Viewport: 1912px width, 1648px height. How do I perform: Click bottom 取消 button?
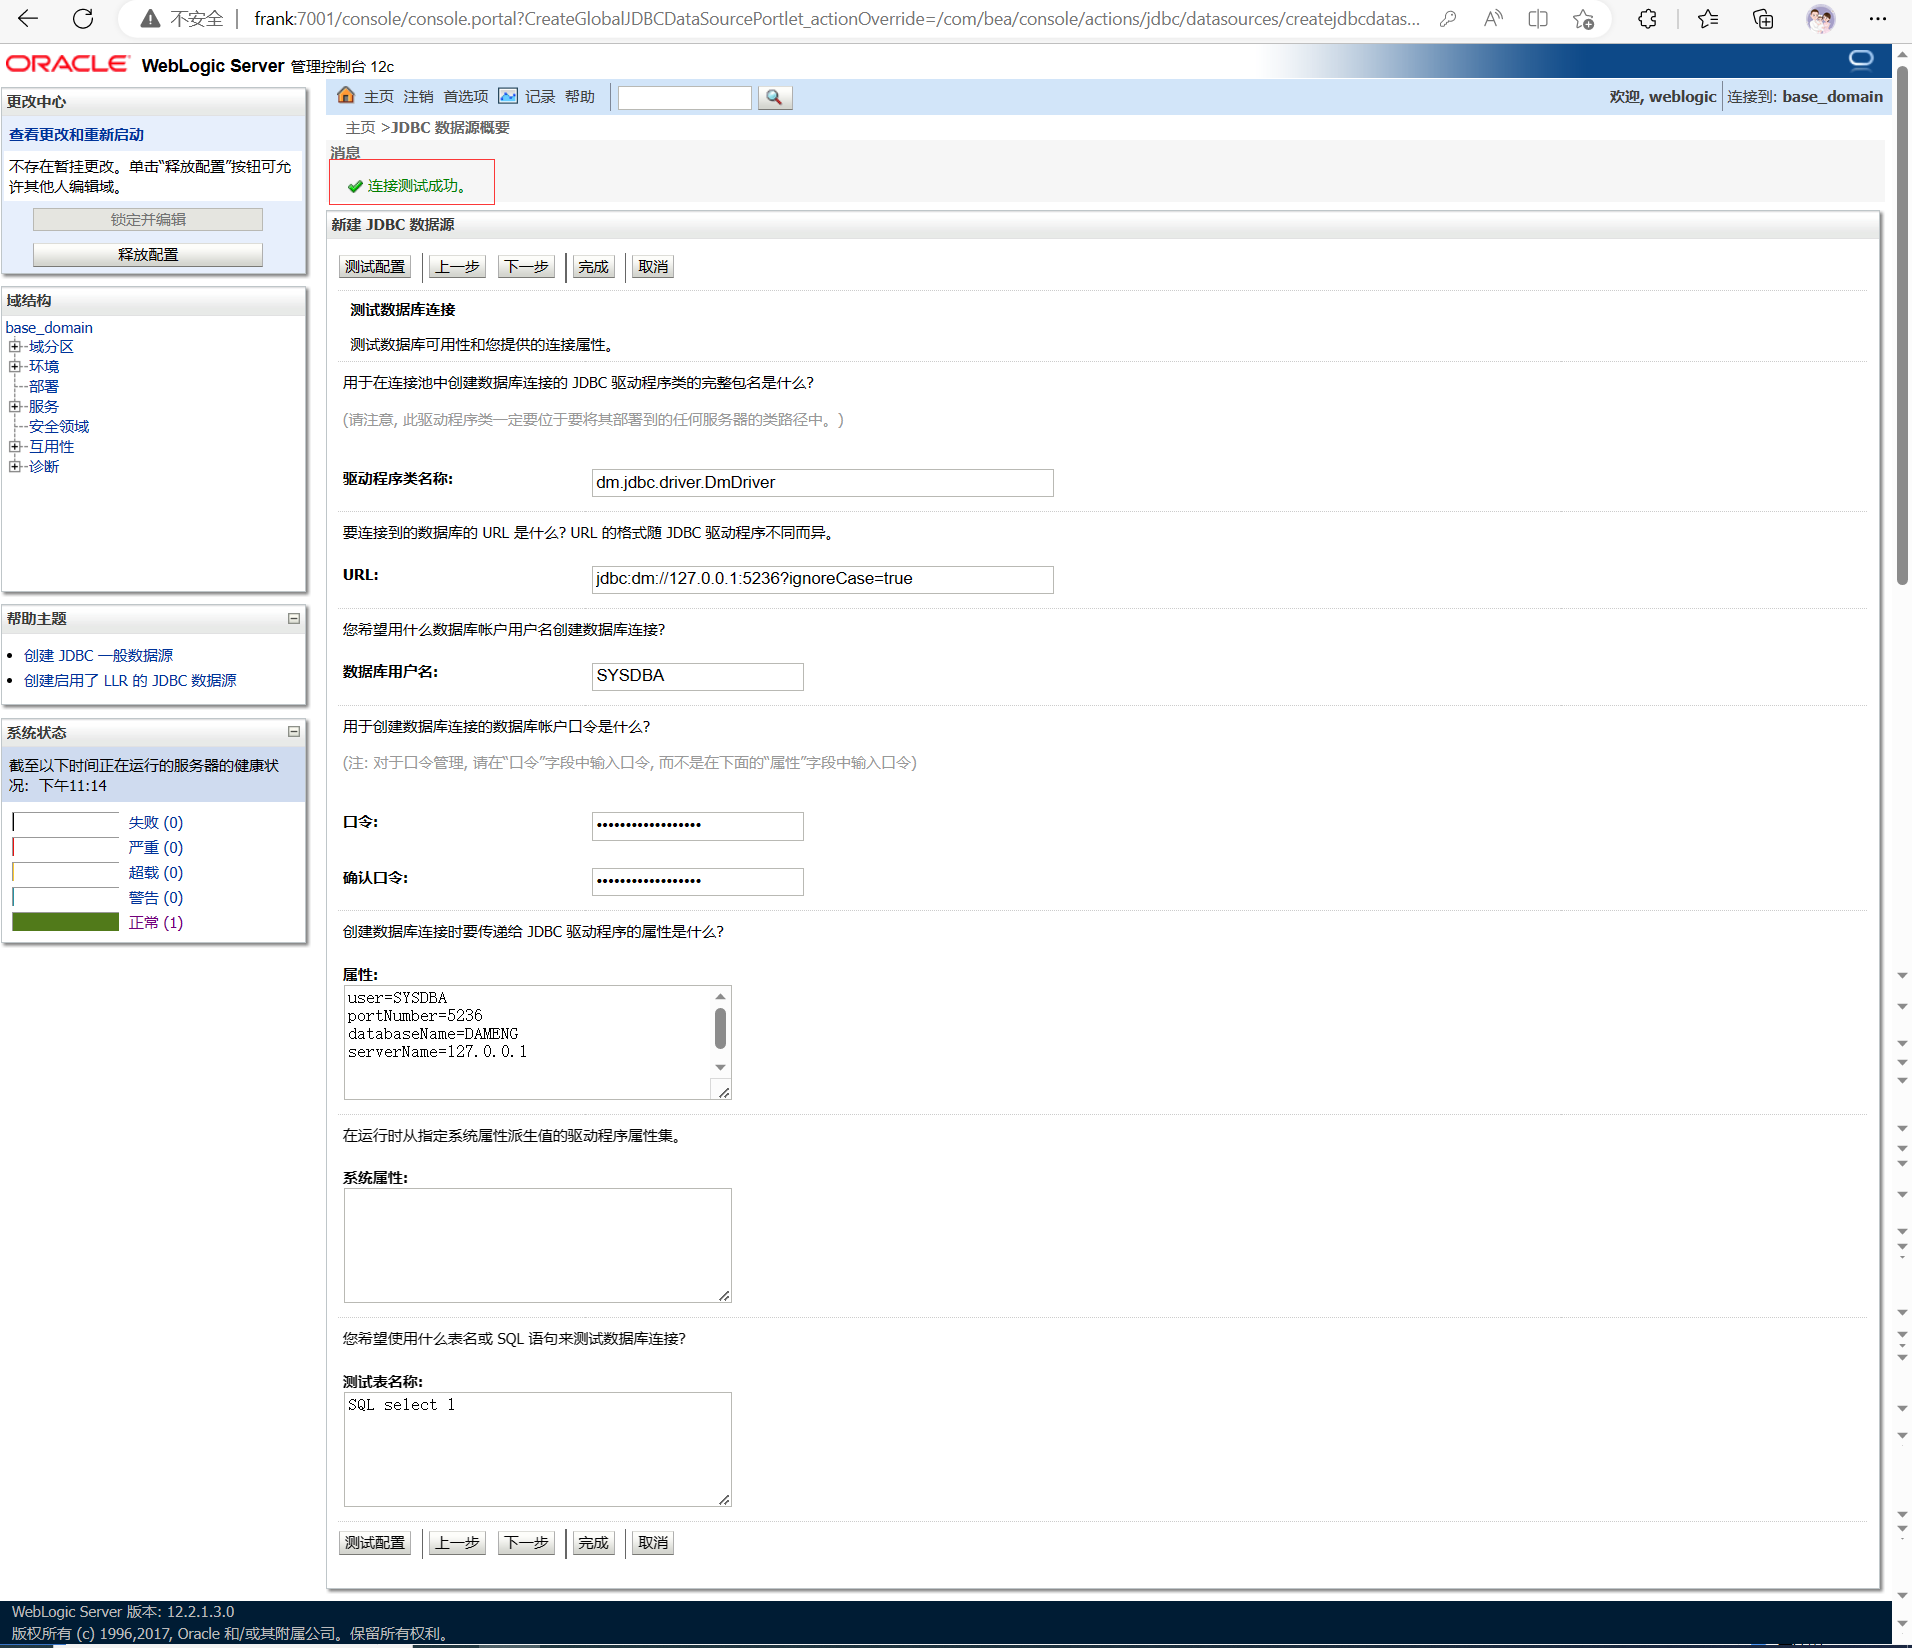pyautogui.click(x=653, y=1543)
